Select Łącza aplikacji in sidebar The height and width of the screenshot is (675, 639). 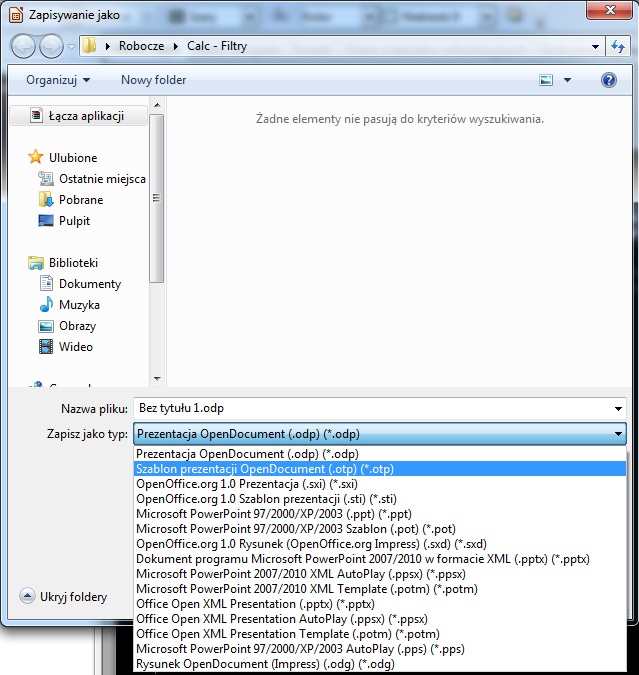coord(78,116)
